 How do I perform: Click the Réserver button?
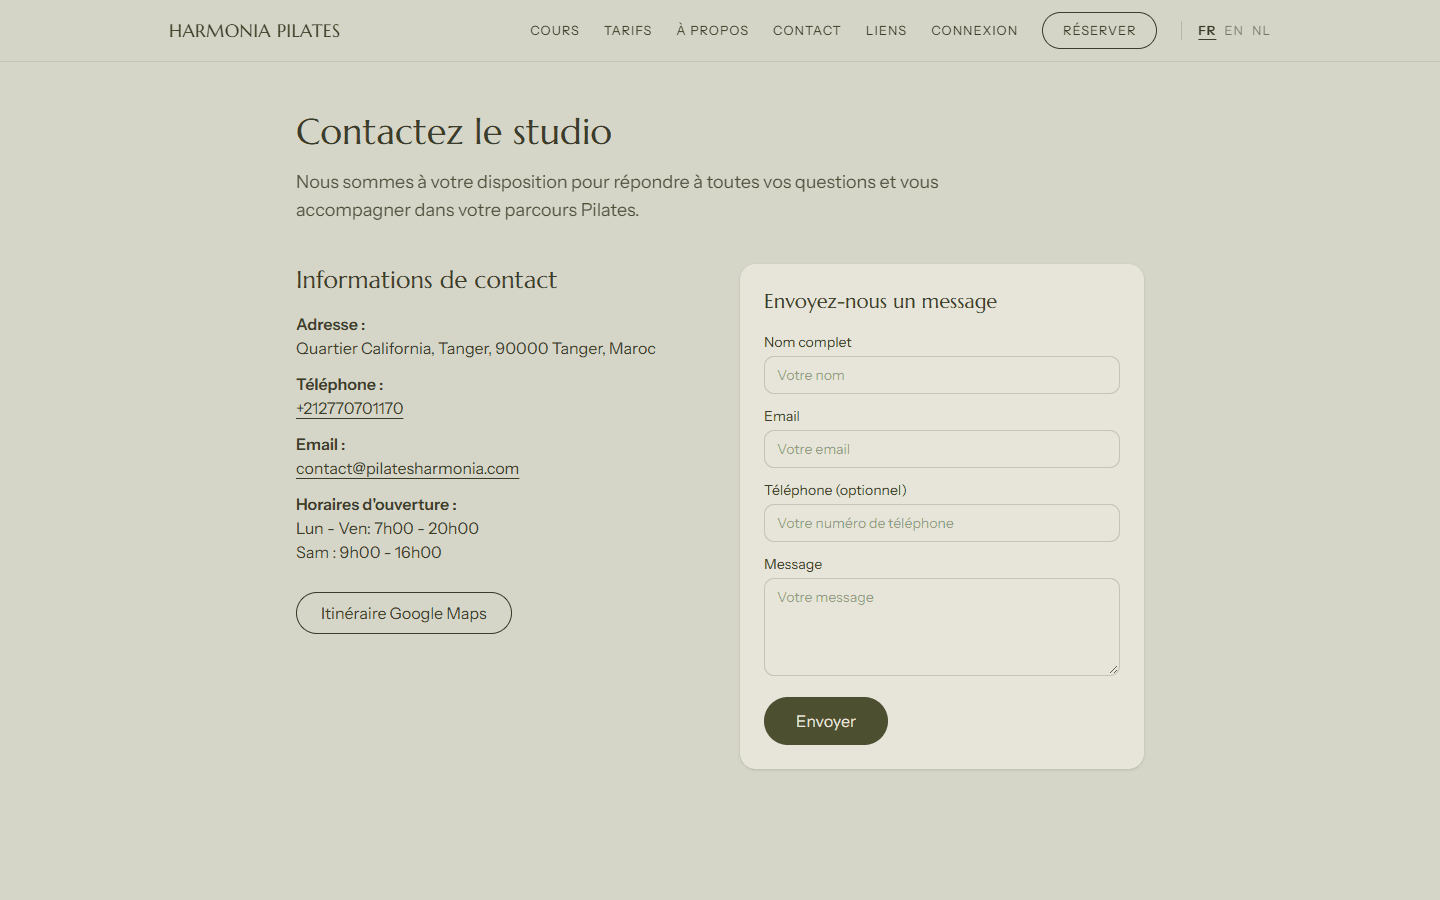pyautogui.click(x=1099, y=31)
